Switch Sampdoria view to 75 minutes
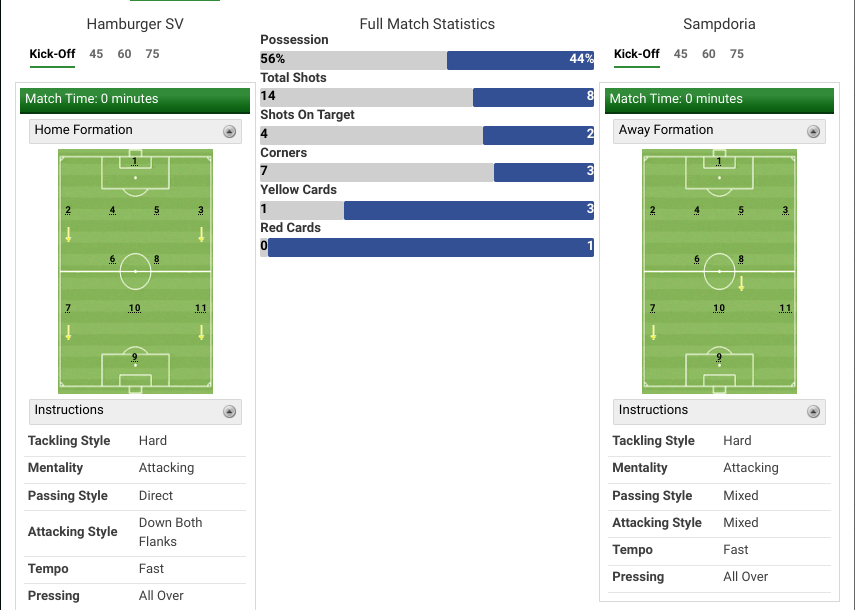This screenshot has height=610, width=855. 737,54
